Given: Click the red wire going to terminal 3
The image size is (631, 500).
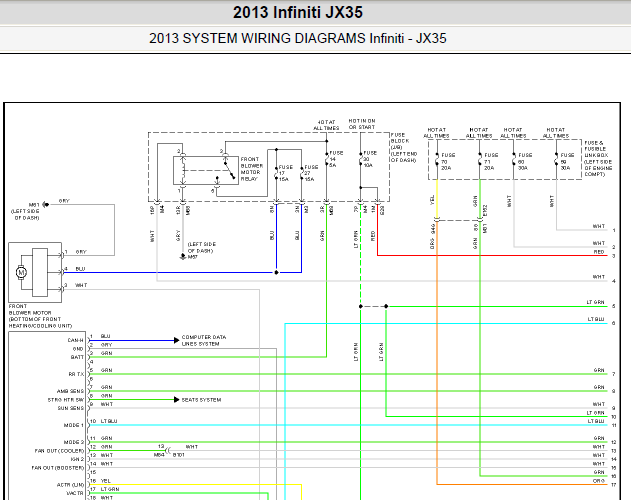Looking at the screenshot, I should (491, 256).
